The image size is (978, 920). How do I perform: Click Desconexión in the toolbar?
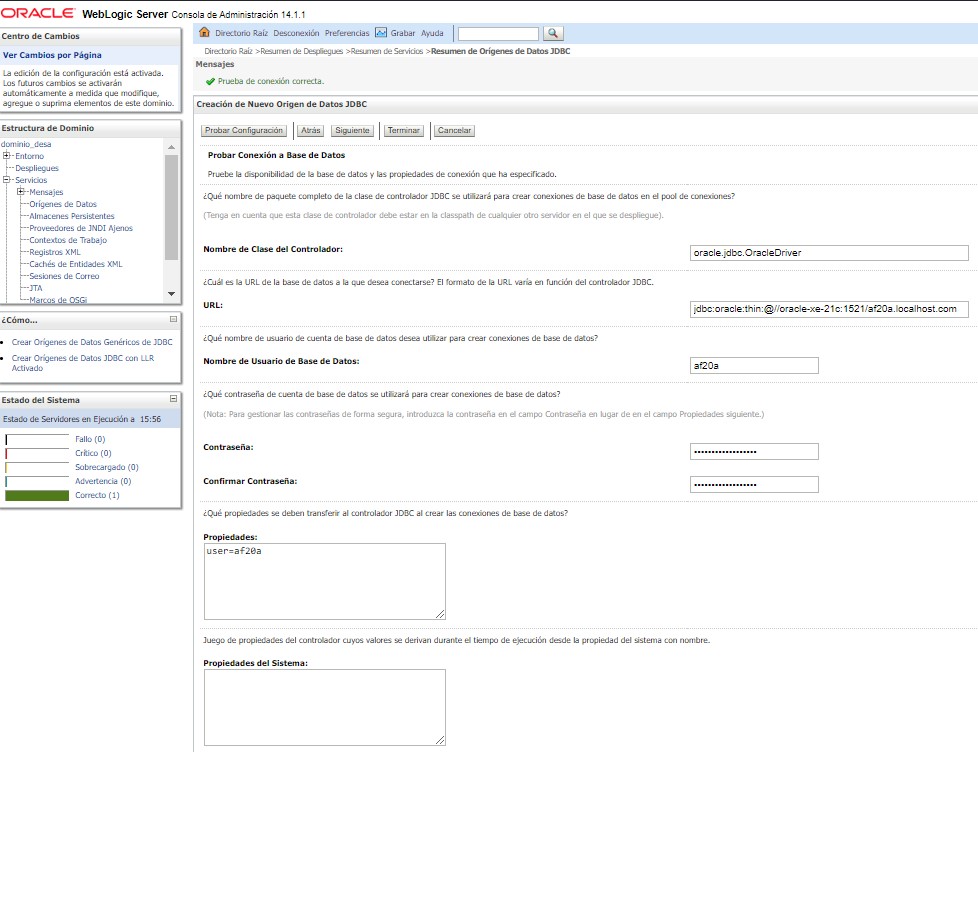[x=296, y=33]
